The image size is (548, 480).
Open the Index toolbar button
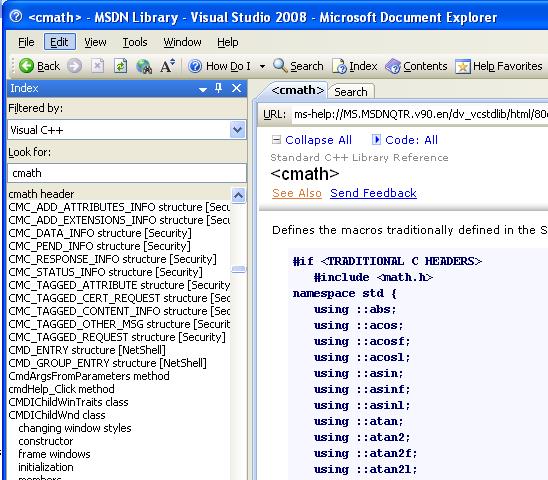click(x=355, y=66)
